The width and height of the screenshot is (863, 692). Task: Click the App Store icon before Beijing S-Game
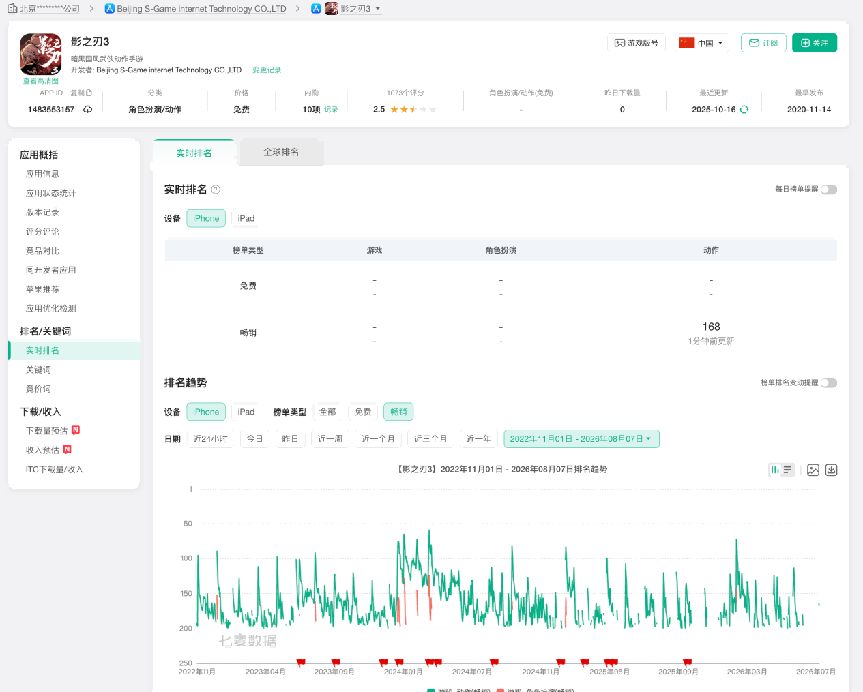point(110,9)
